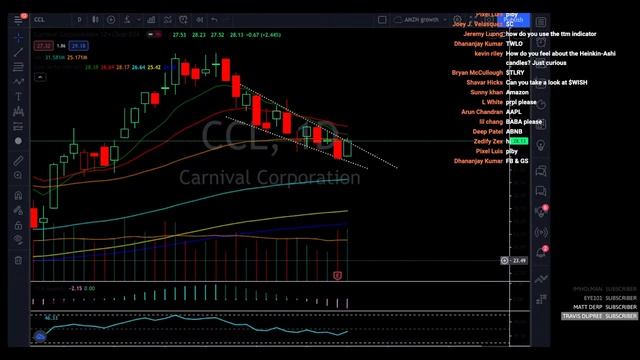Click the green 28.13 price label

click(519, 141)
